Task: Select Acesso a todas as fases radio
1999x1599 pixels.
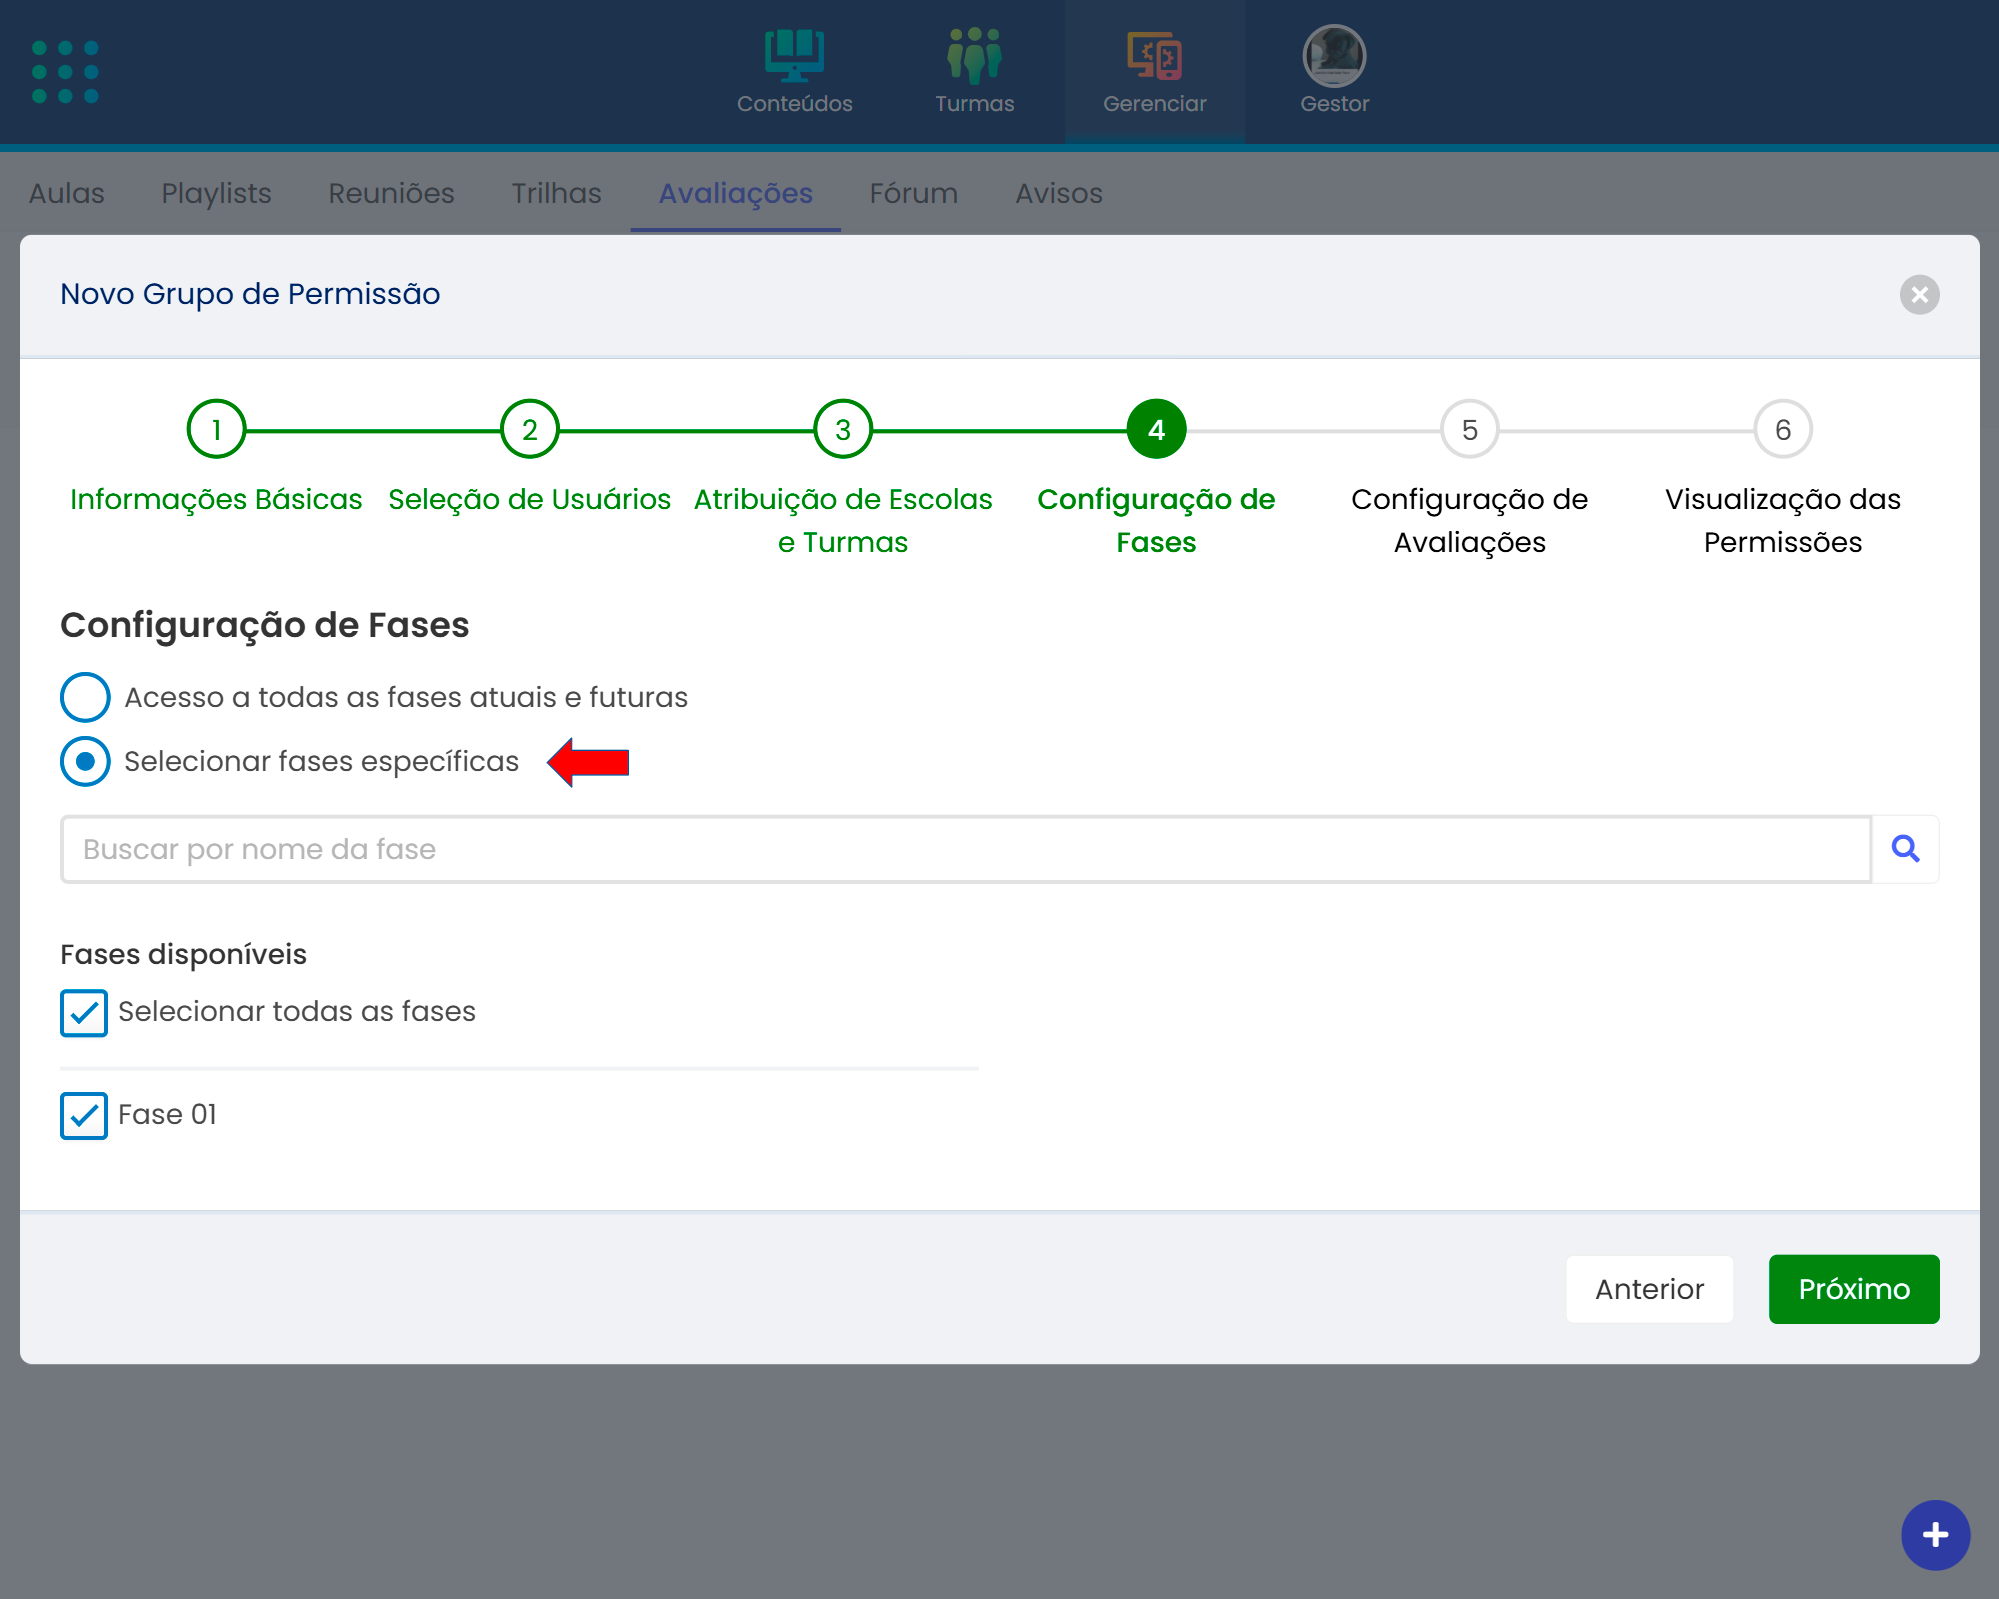Action: pos(85,697)
